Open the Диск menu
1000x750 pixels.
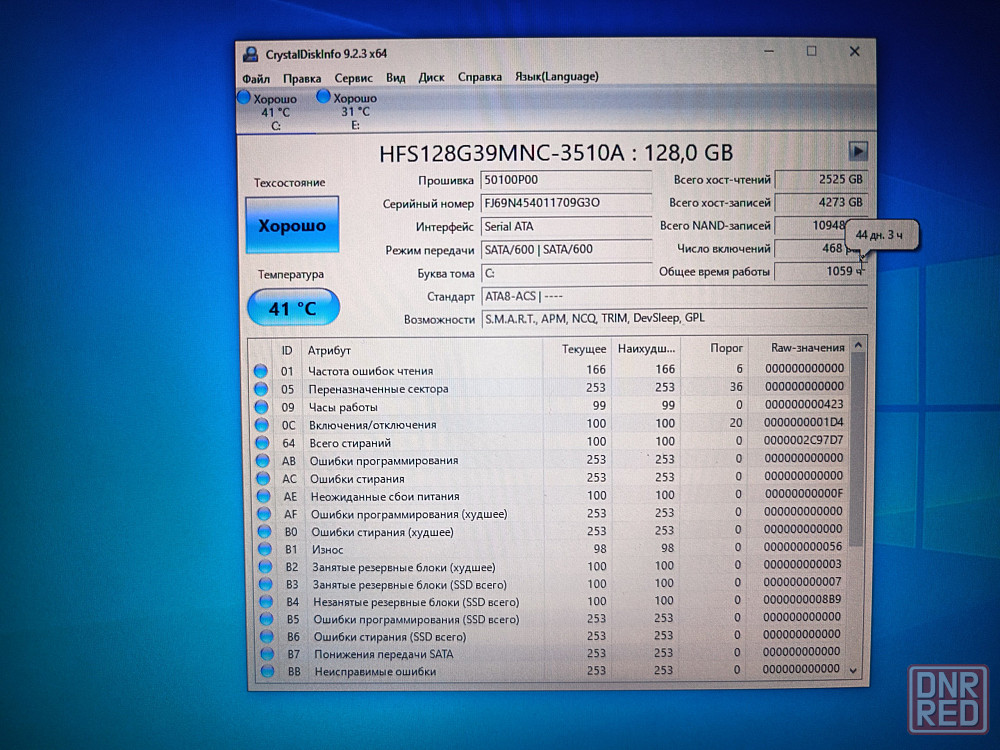coord(431,77)
